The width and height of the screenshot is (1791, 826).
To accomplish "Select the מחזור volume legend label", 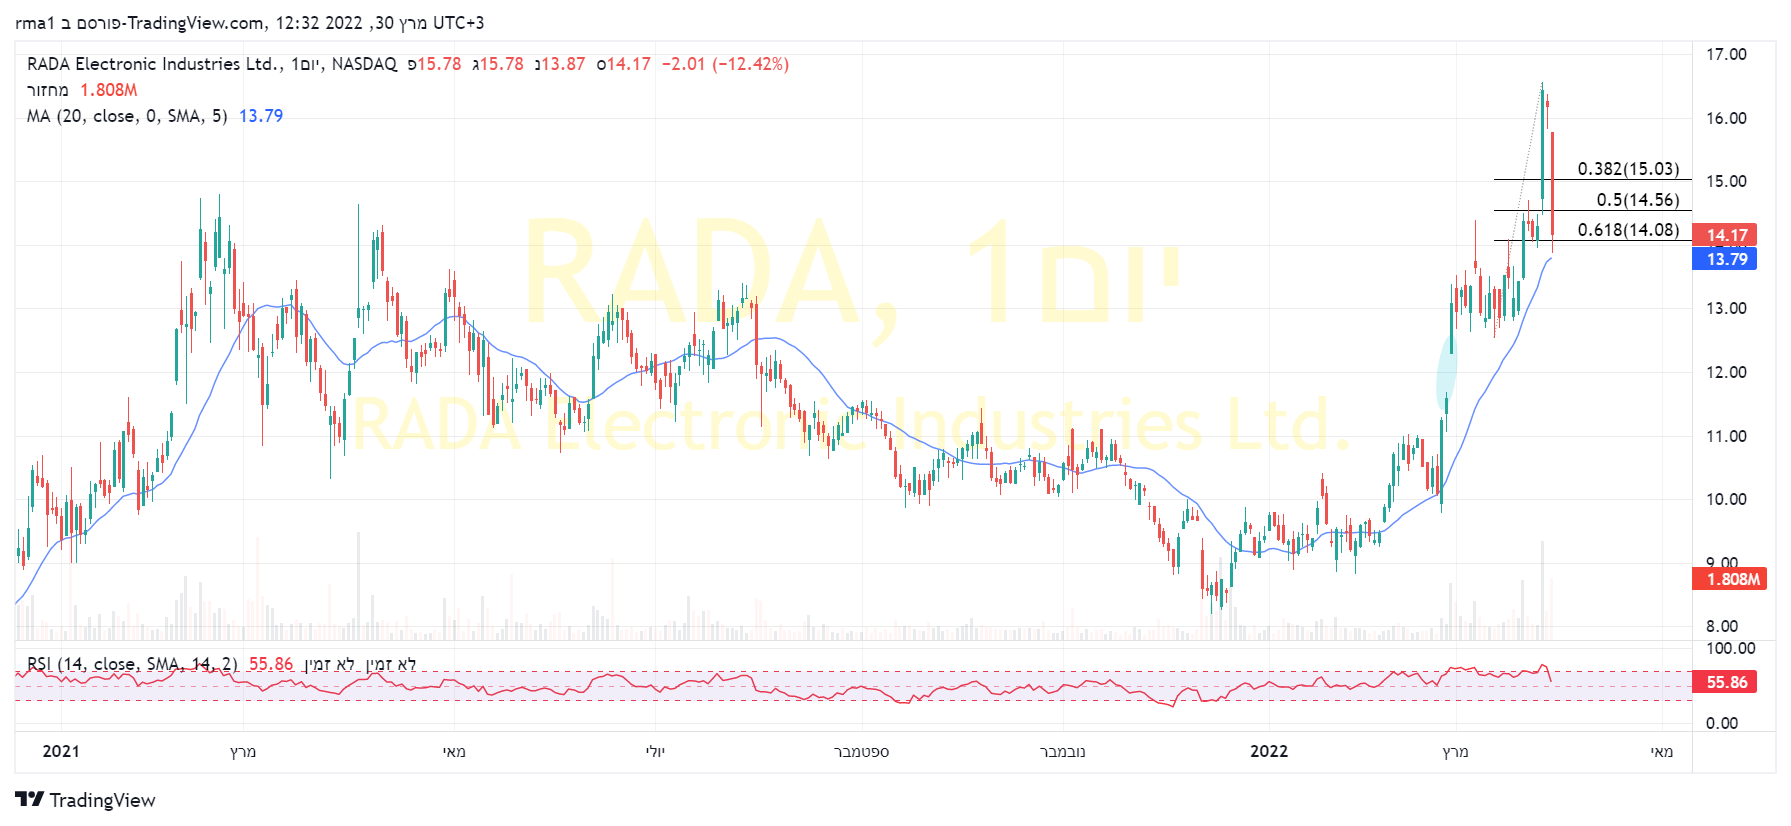I will [48, 90].
